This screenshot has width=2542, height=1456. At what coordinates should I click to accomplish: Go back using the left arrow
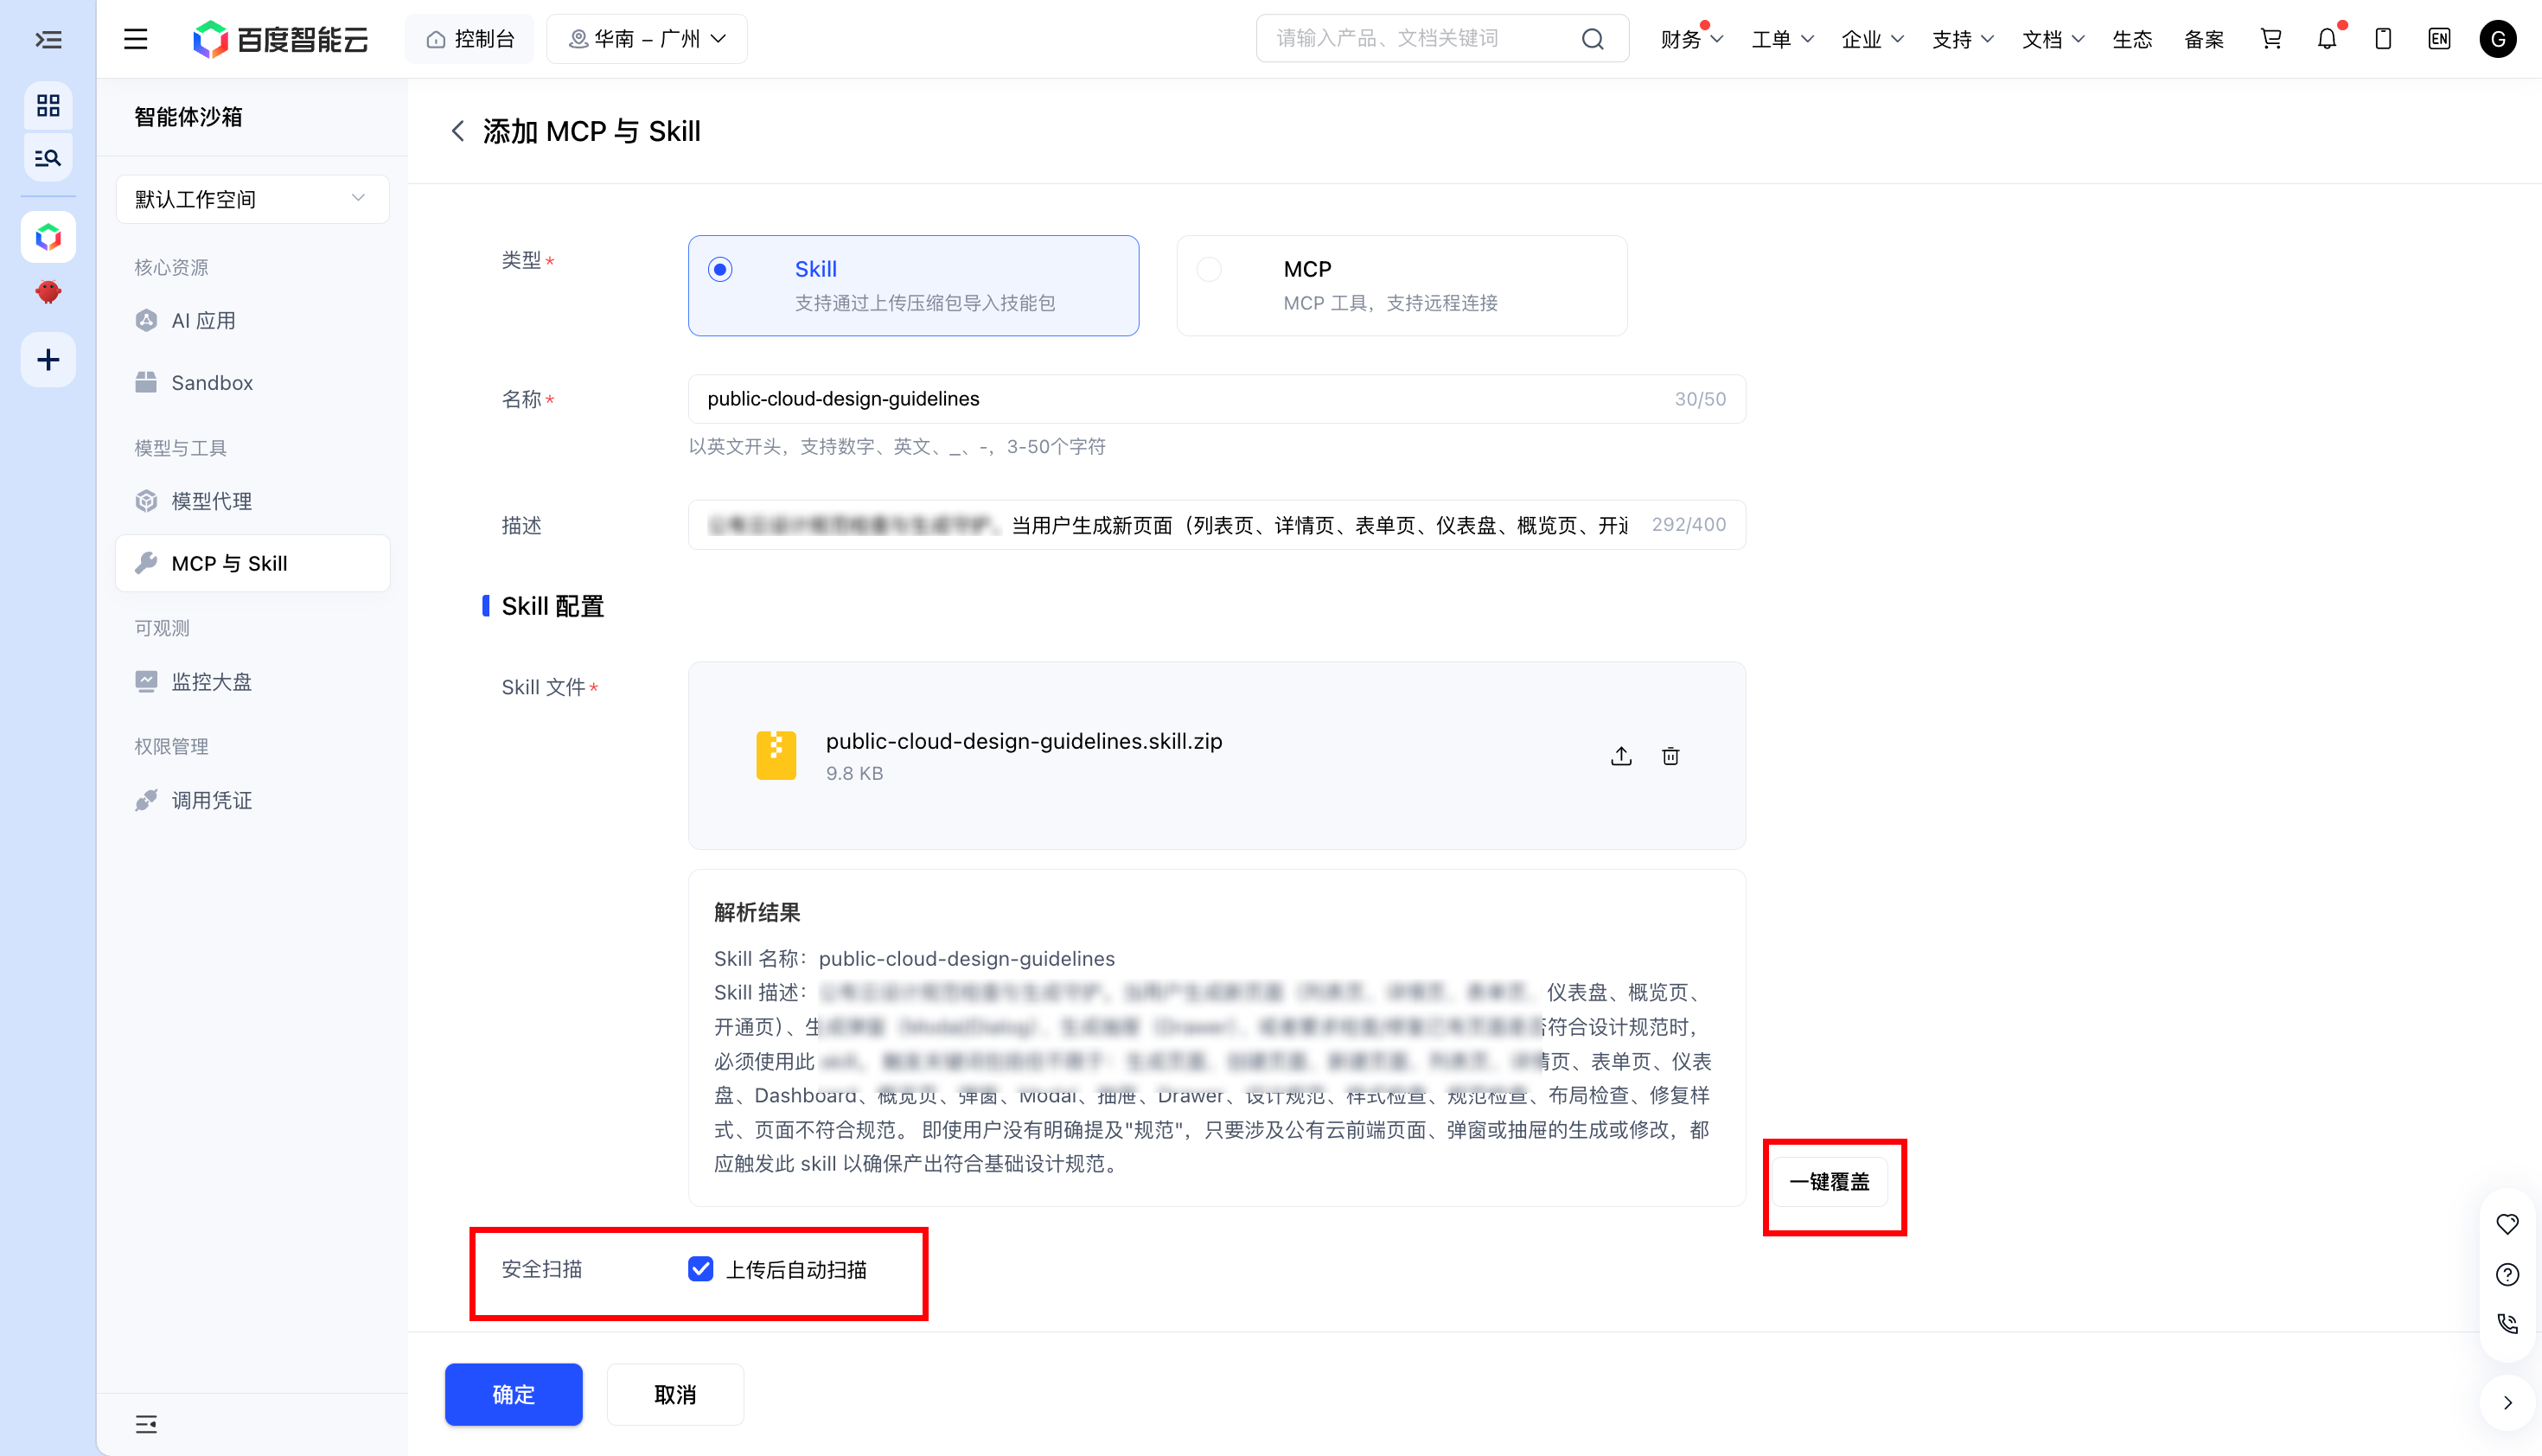tap(458, 131)
